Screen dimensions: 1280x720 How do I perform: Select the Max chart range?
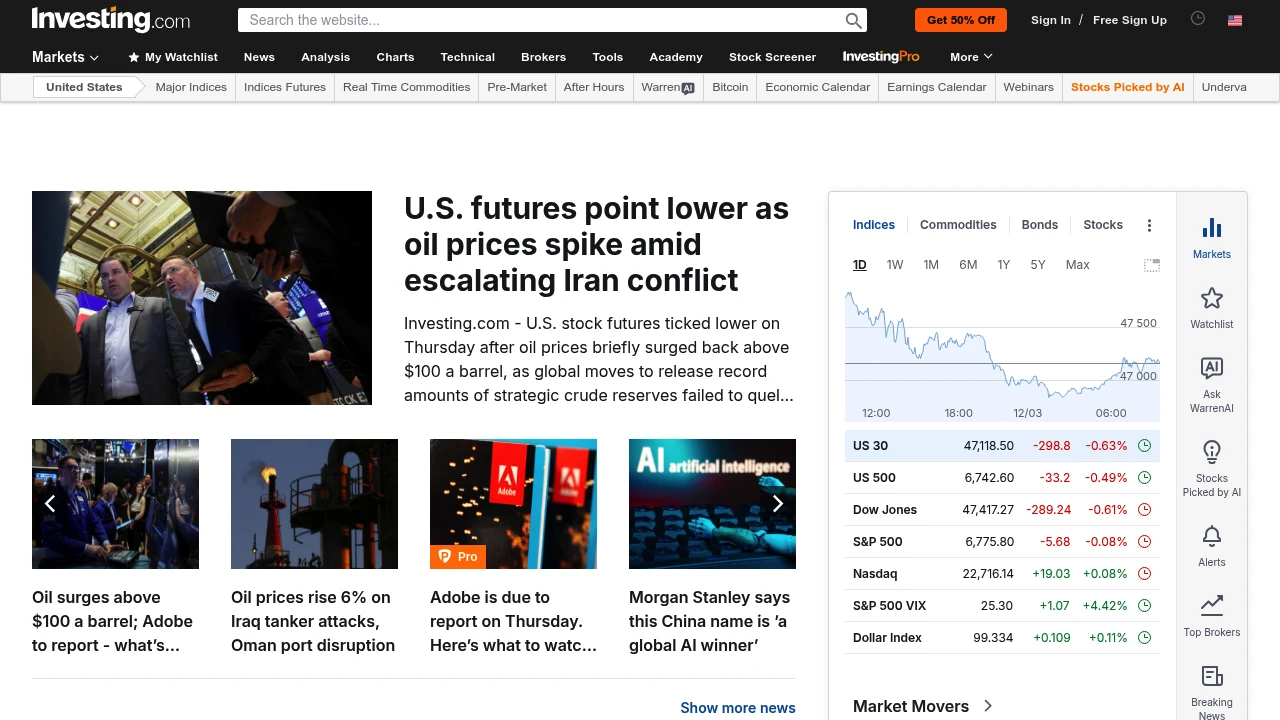(1077, 265)
